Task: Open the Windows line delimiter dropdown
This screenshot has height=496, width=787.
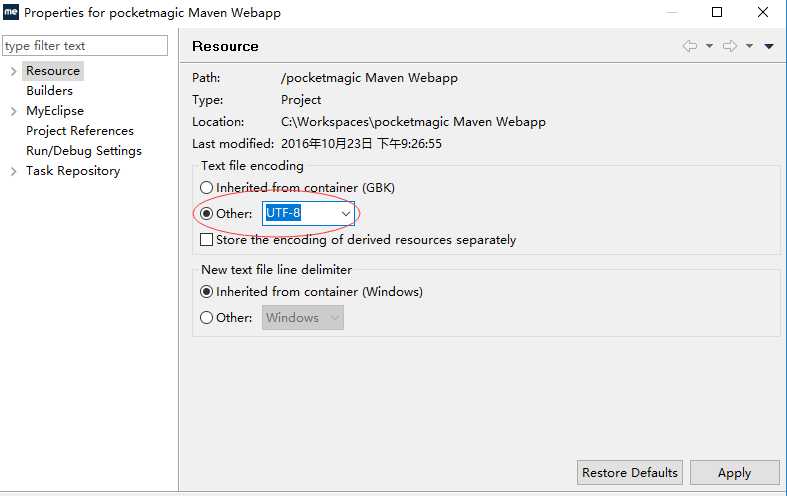Action: [x=303, y=318]
